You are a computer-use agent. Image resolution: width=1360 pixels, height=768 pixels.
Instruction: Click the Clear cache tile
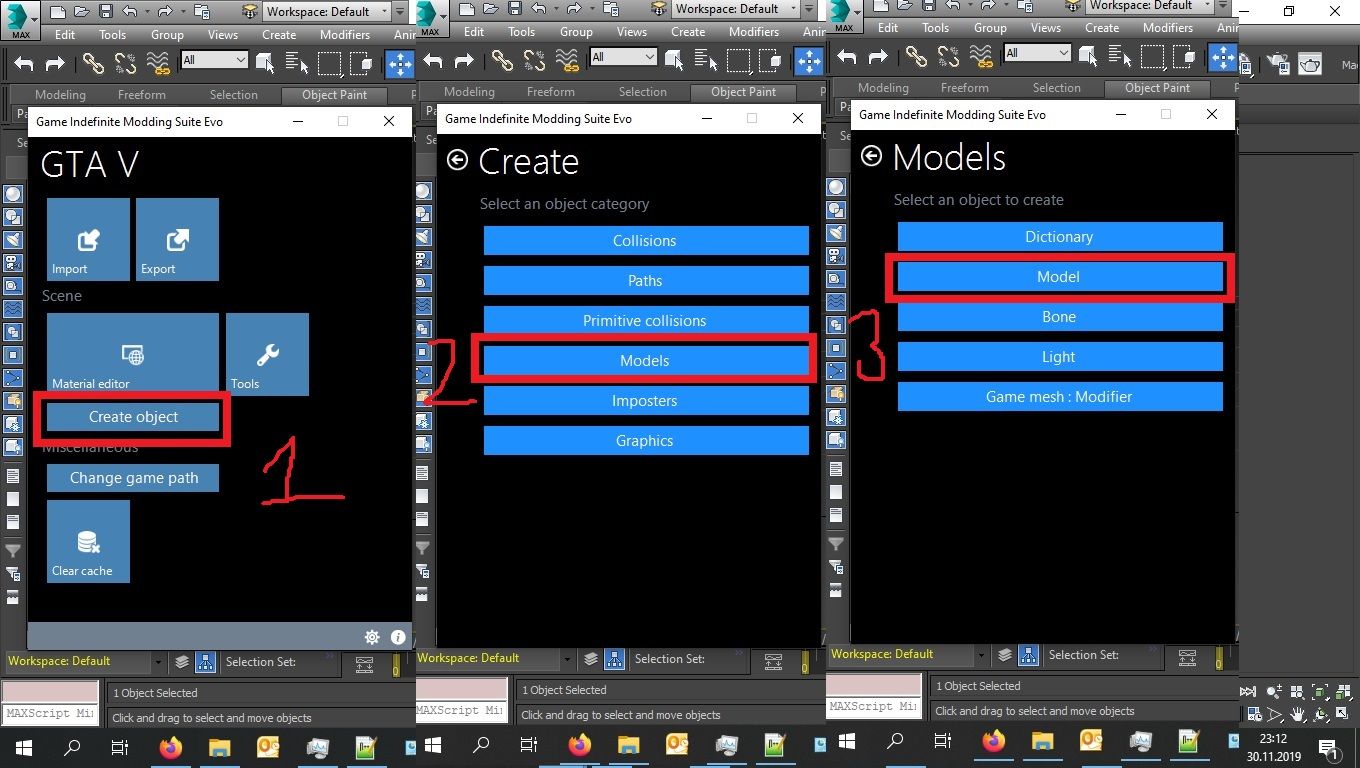(x=88, y=541)
